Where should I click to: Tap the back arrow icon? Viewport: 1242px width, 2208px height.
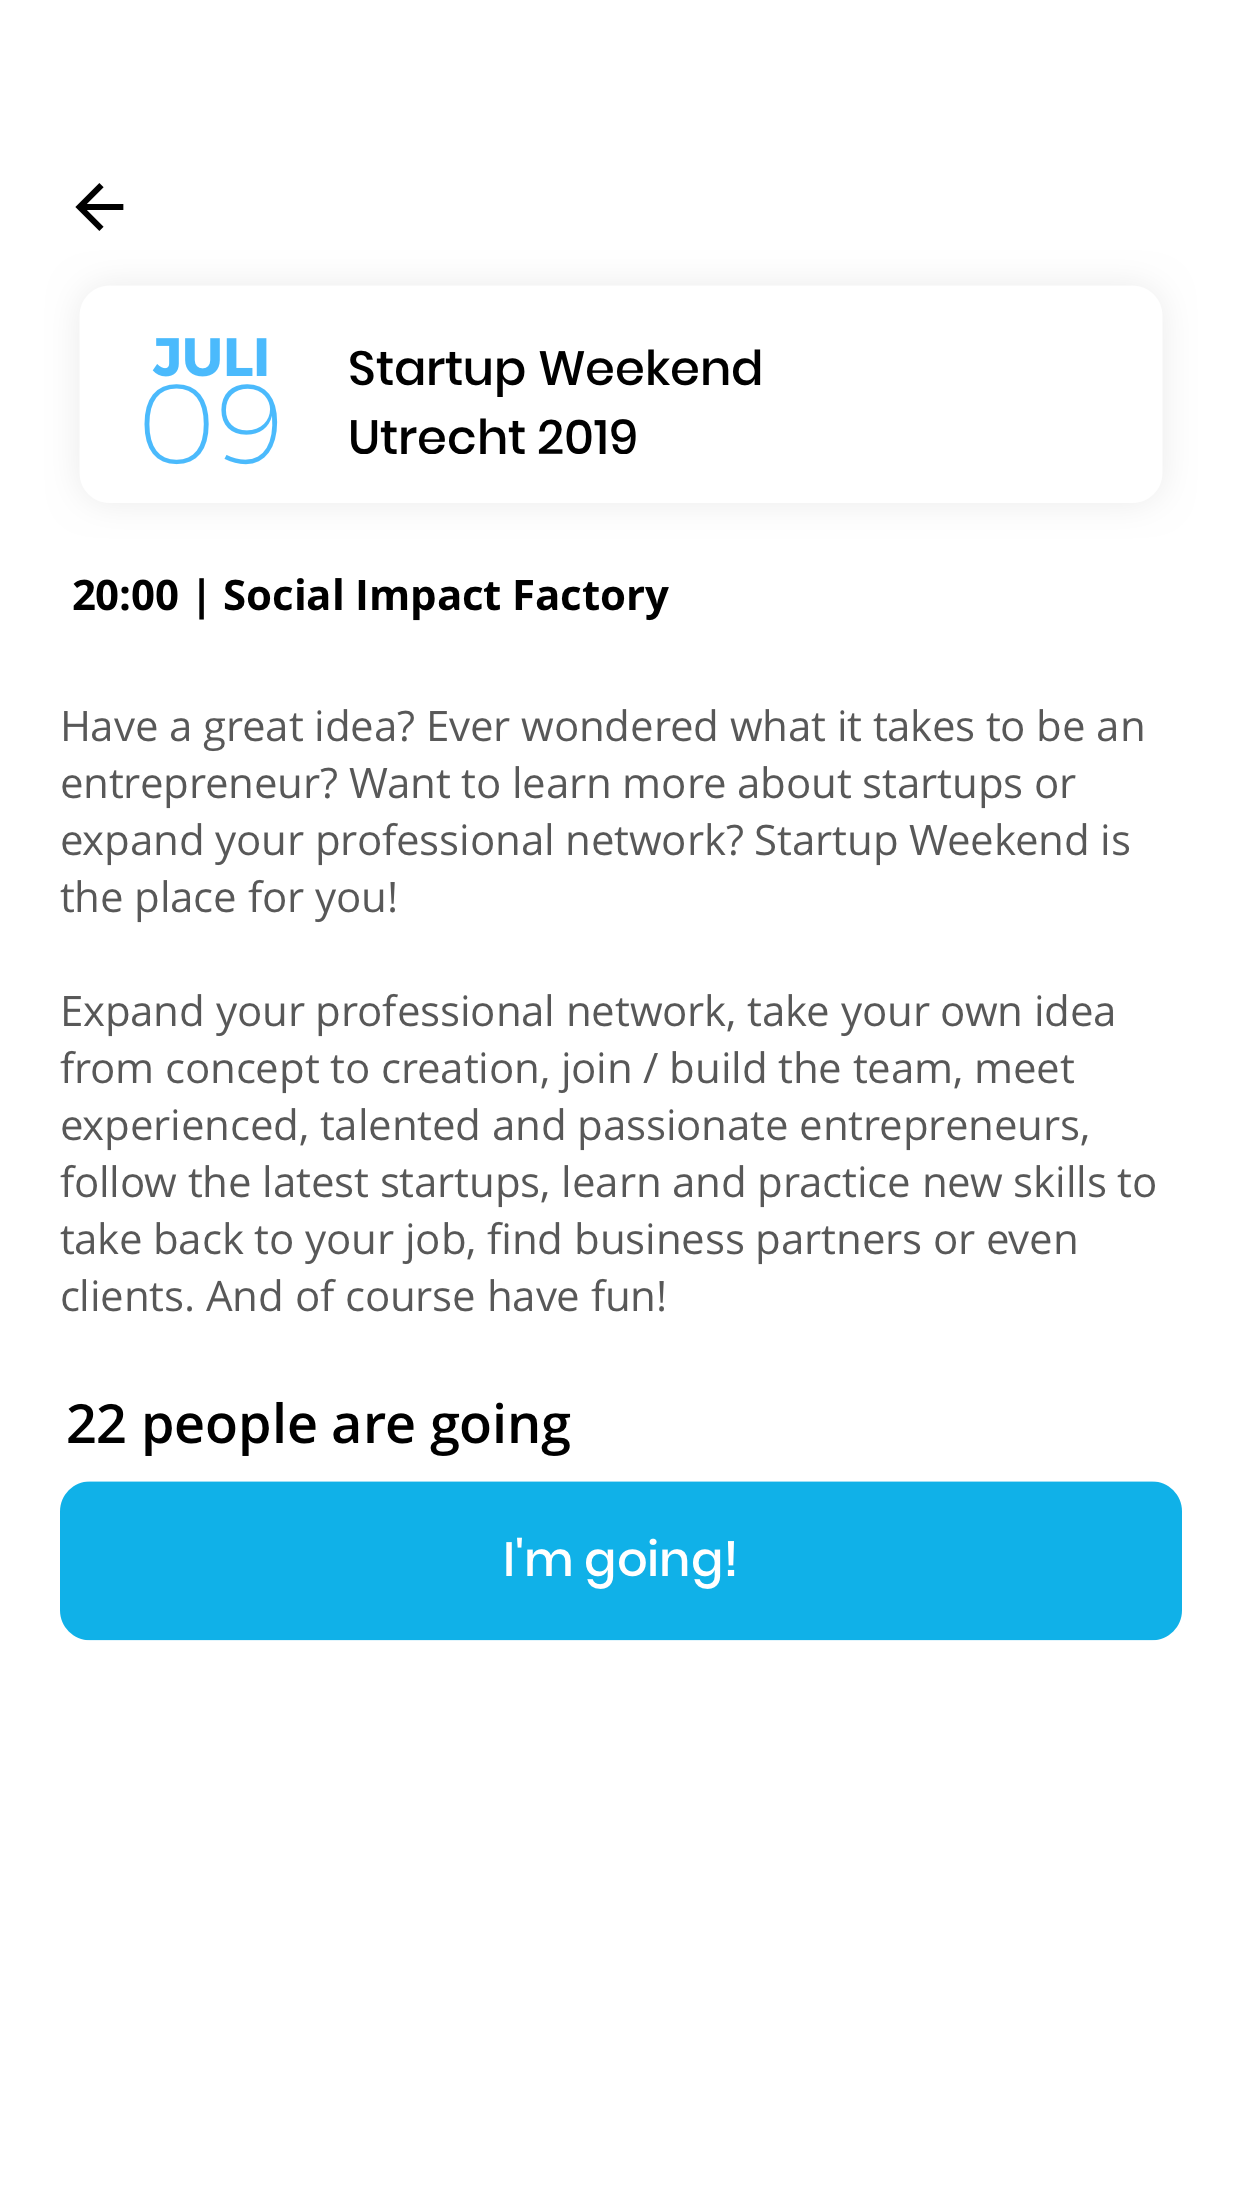pos(100,207)
